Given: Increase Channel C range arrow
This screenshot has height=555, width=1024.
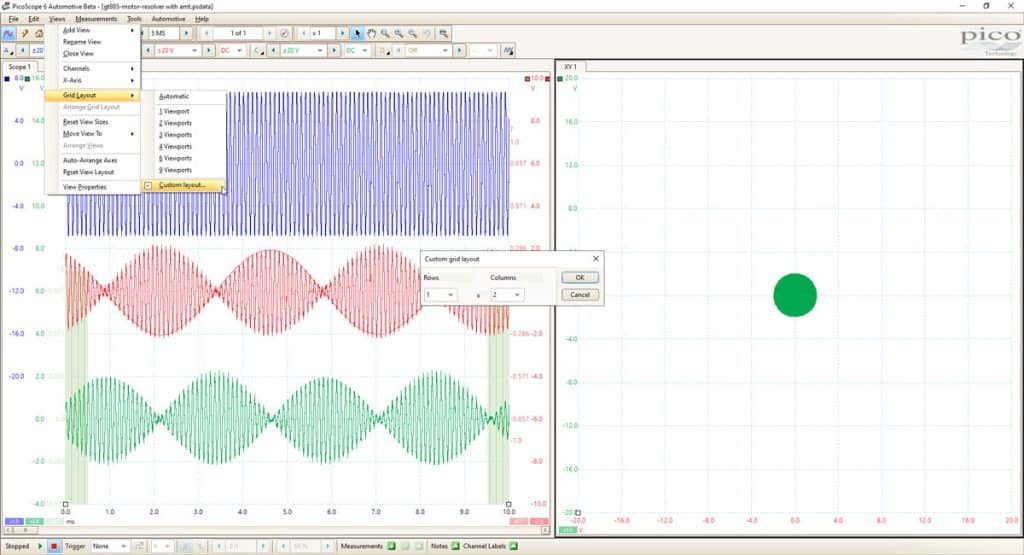Looking at the screenshot, I should pos(334,50).
